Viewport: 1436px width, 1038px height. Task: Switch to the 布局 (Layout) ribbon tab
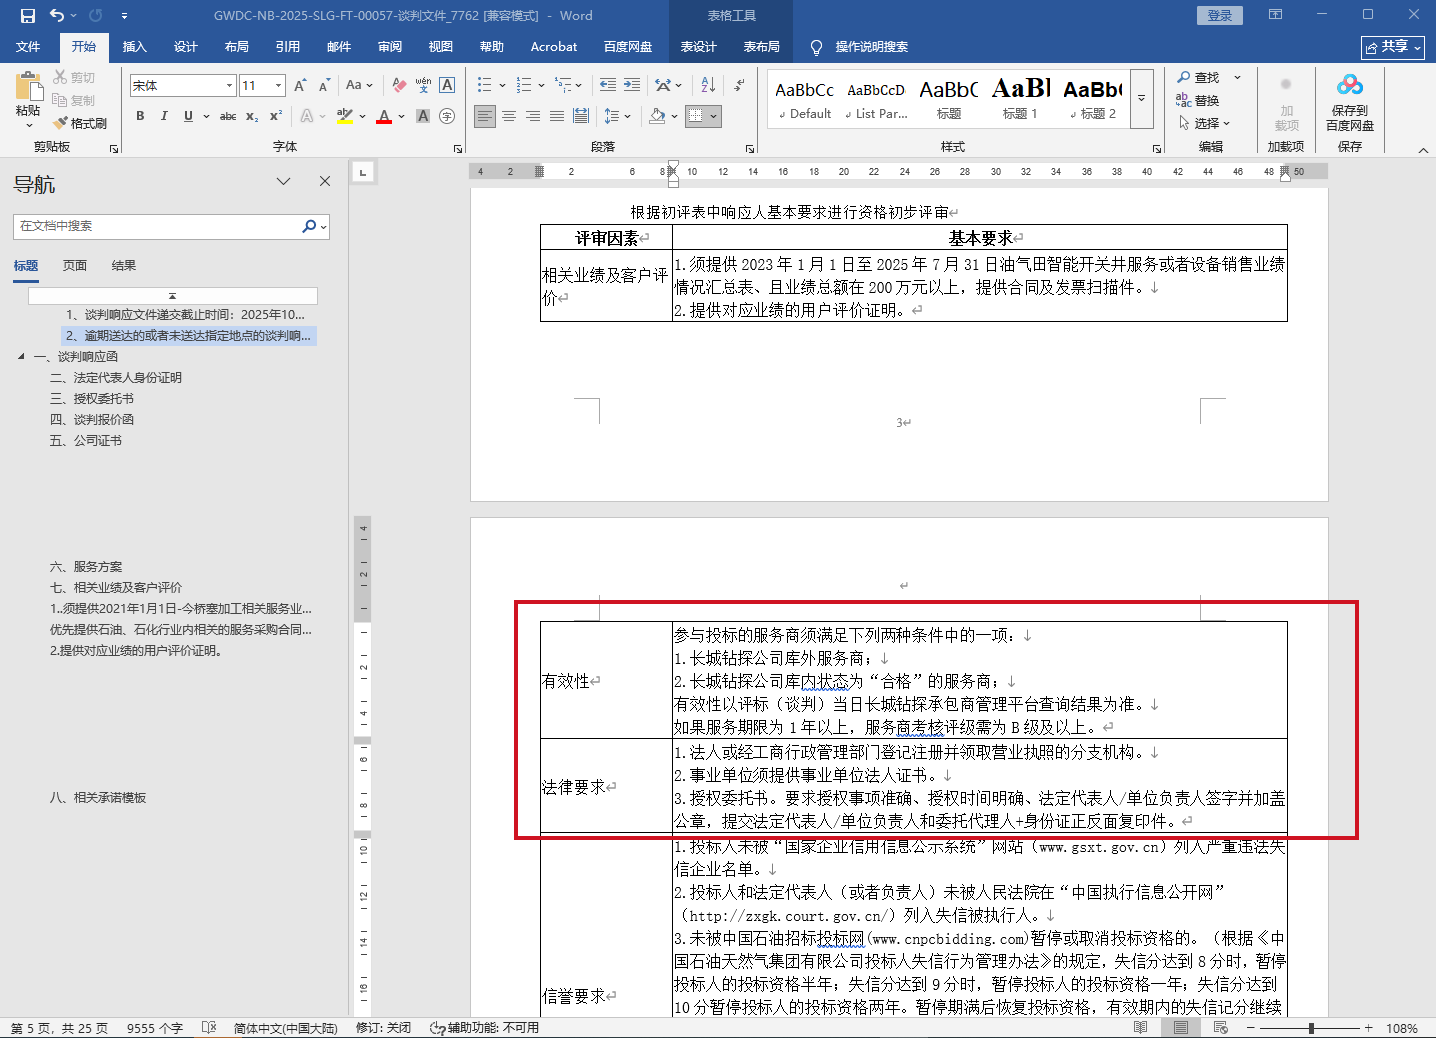pyautogui.click(x=237, y=47)
